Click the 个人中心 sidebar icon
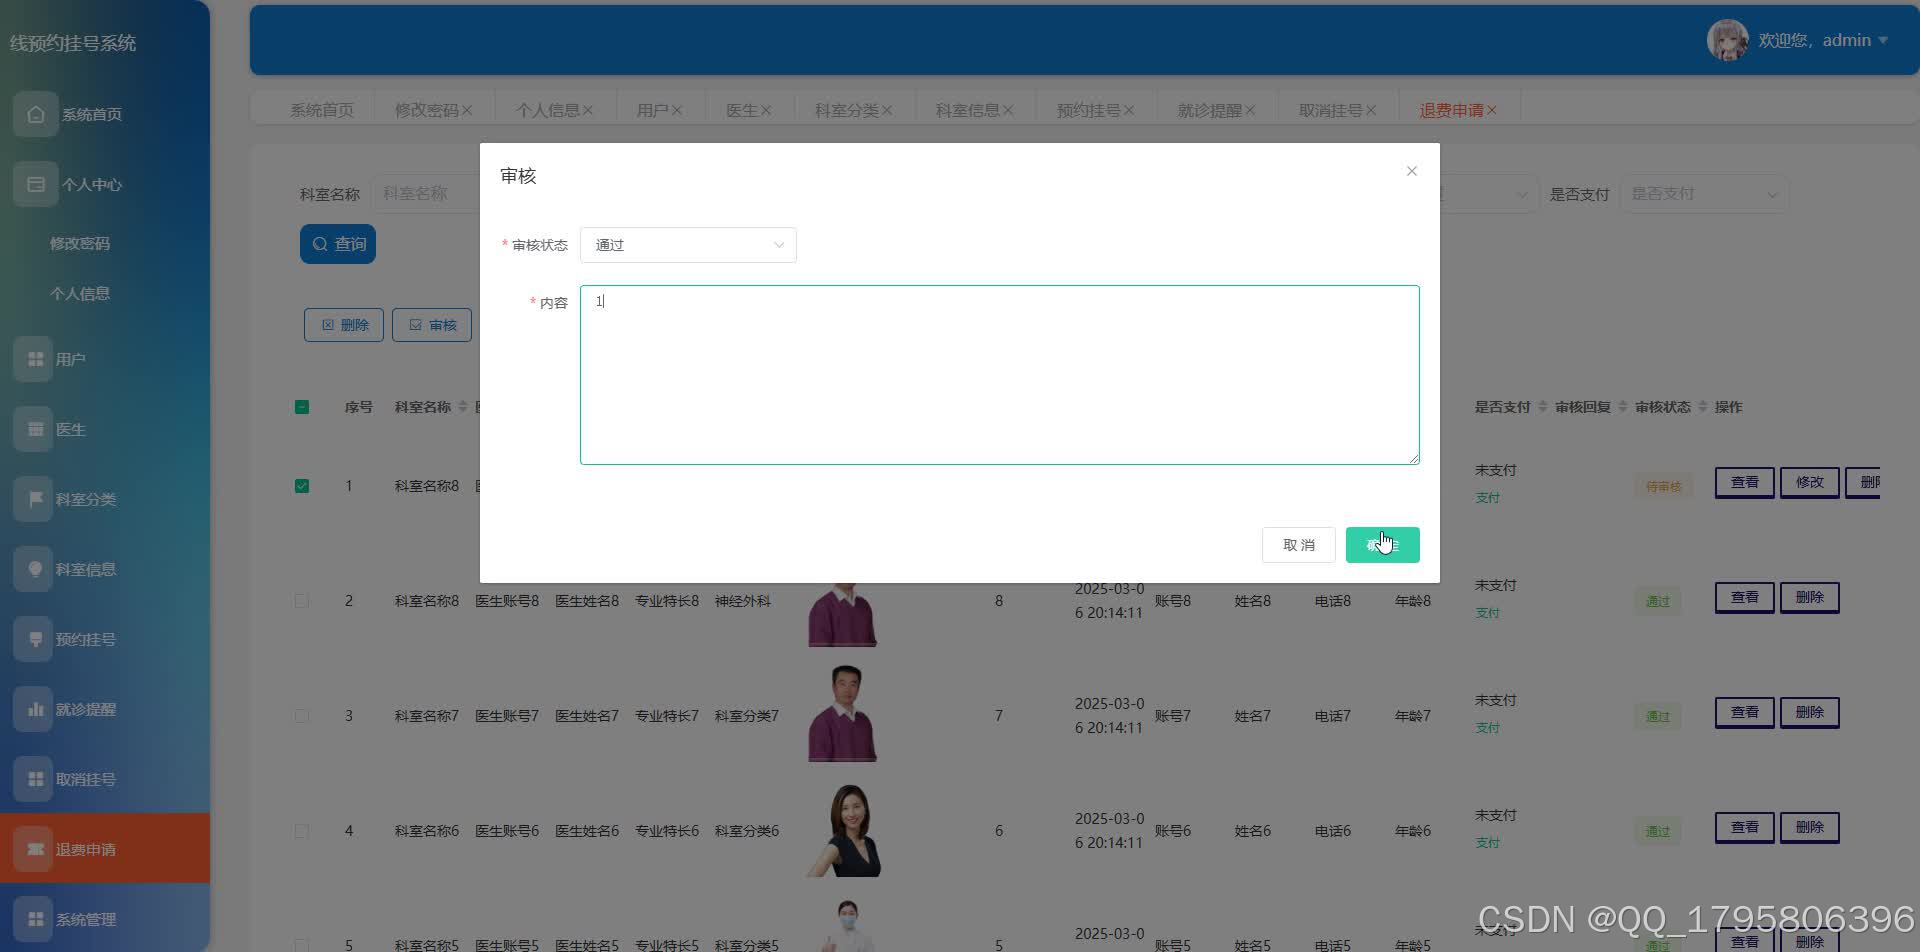 click(x=35, y=184)
